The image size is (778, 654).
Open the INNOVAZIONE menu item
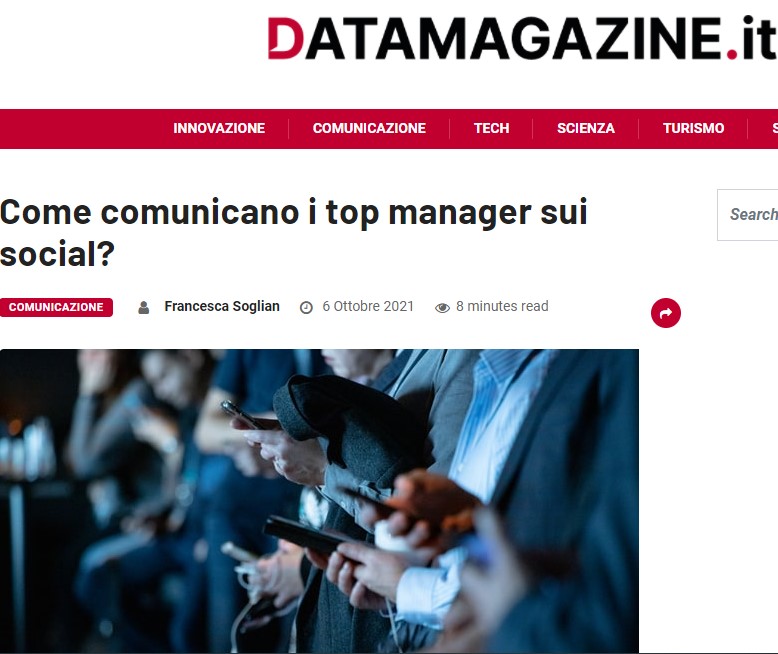click(219, 128)
